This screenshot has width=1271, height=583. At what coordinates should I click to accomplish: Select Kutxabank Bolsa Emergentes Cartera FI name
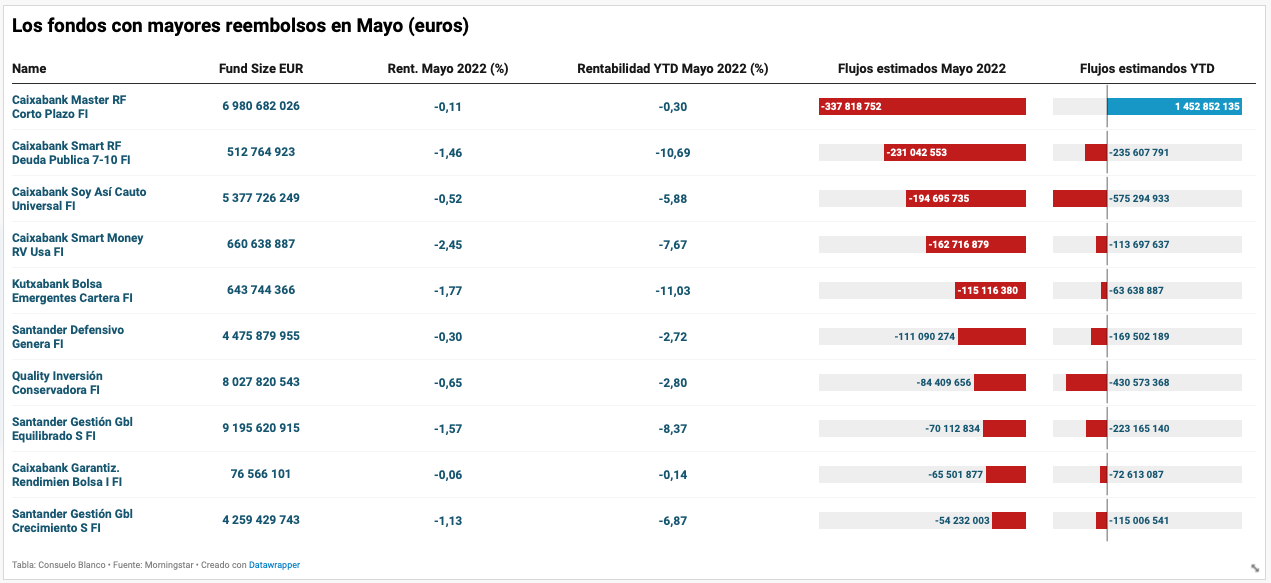(x=72, y=291)
